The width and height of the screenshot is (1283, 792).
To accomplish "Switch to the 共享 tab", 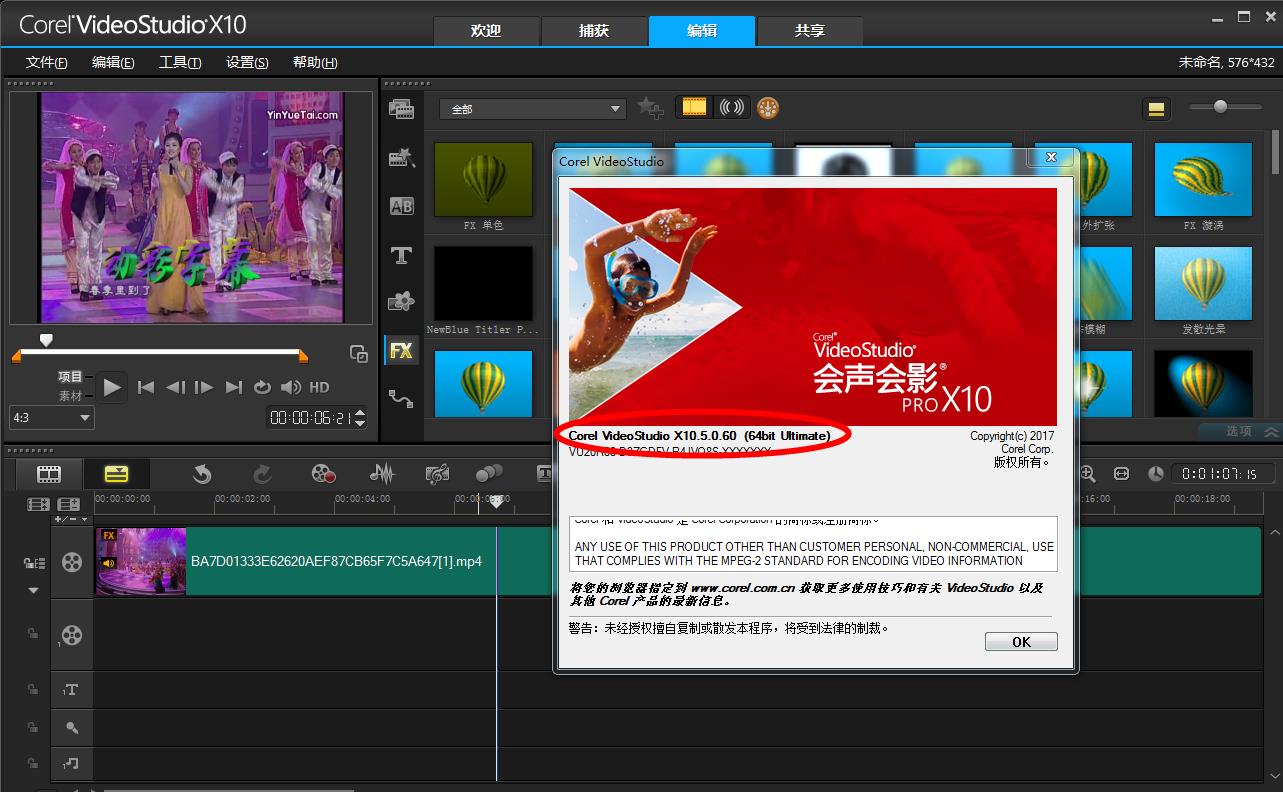I will pyautogui.click(x=810, y=31).
